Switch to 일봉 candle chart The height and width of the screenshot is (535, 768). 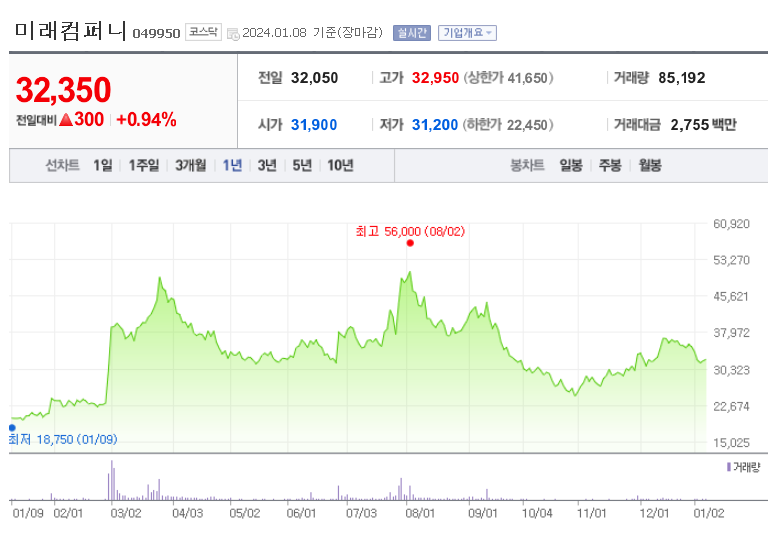(571, 166)
